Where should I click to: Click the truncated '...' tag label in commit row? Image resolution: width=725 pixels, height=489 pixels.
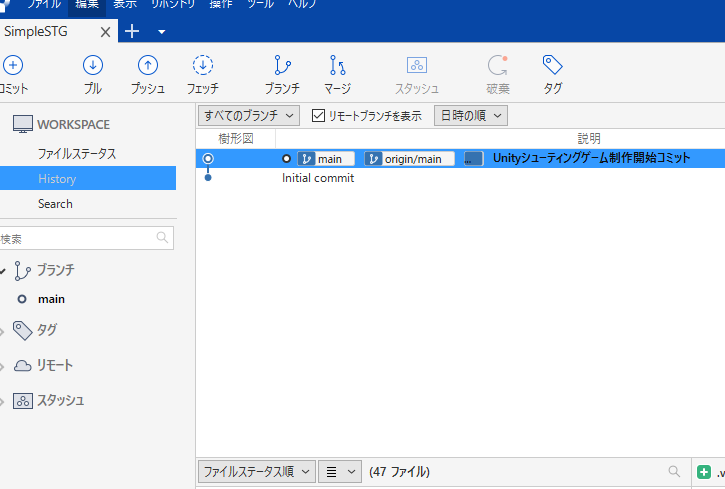coord(473,159)
